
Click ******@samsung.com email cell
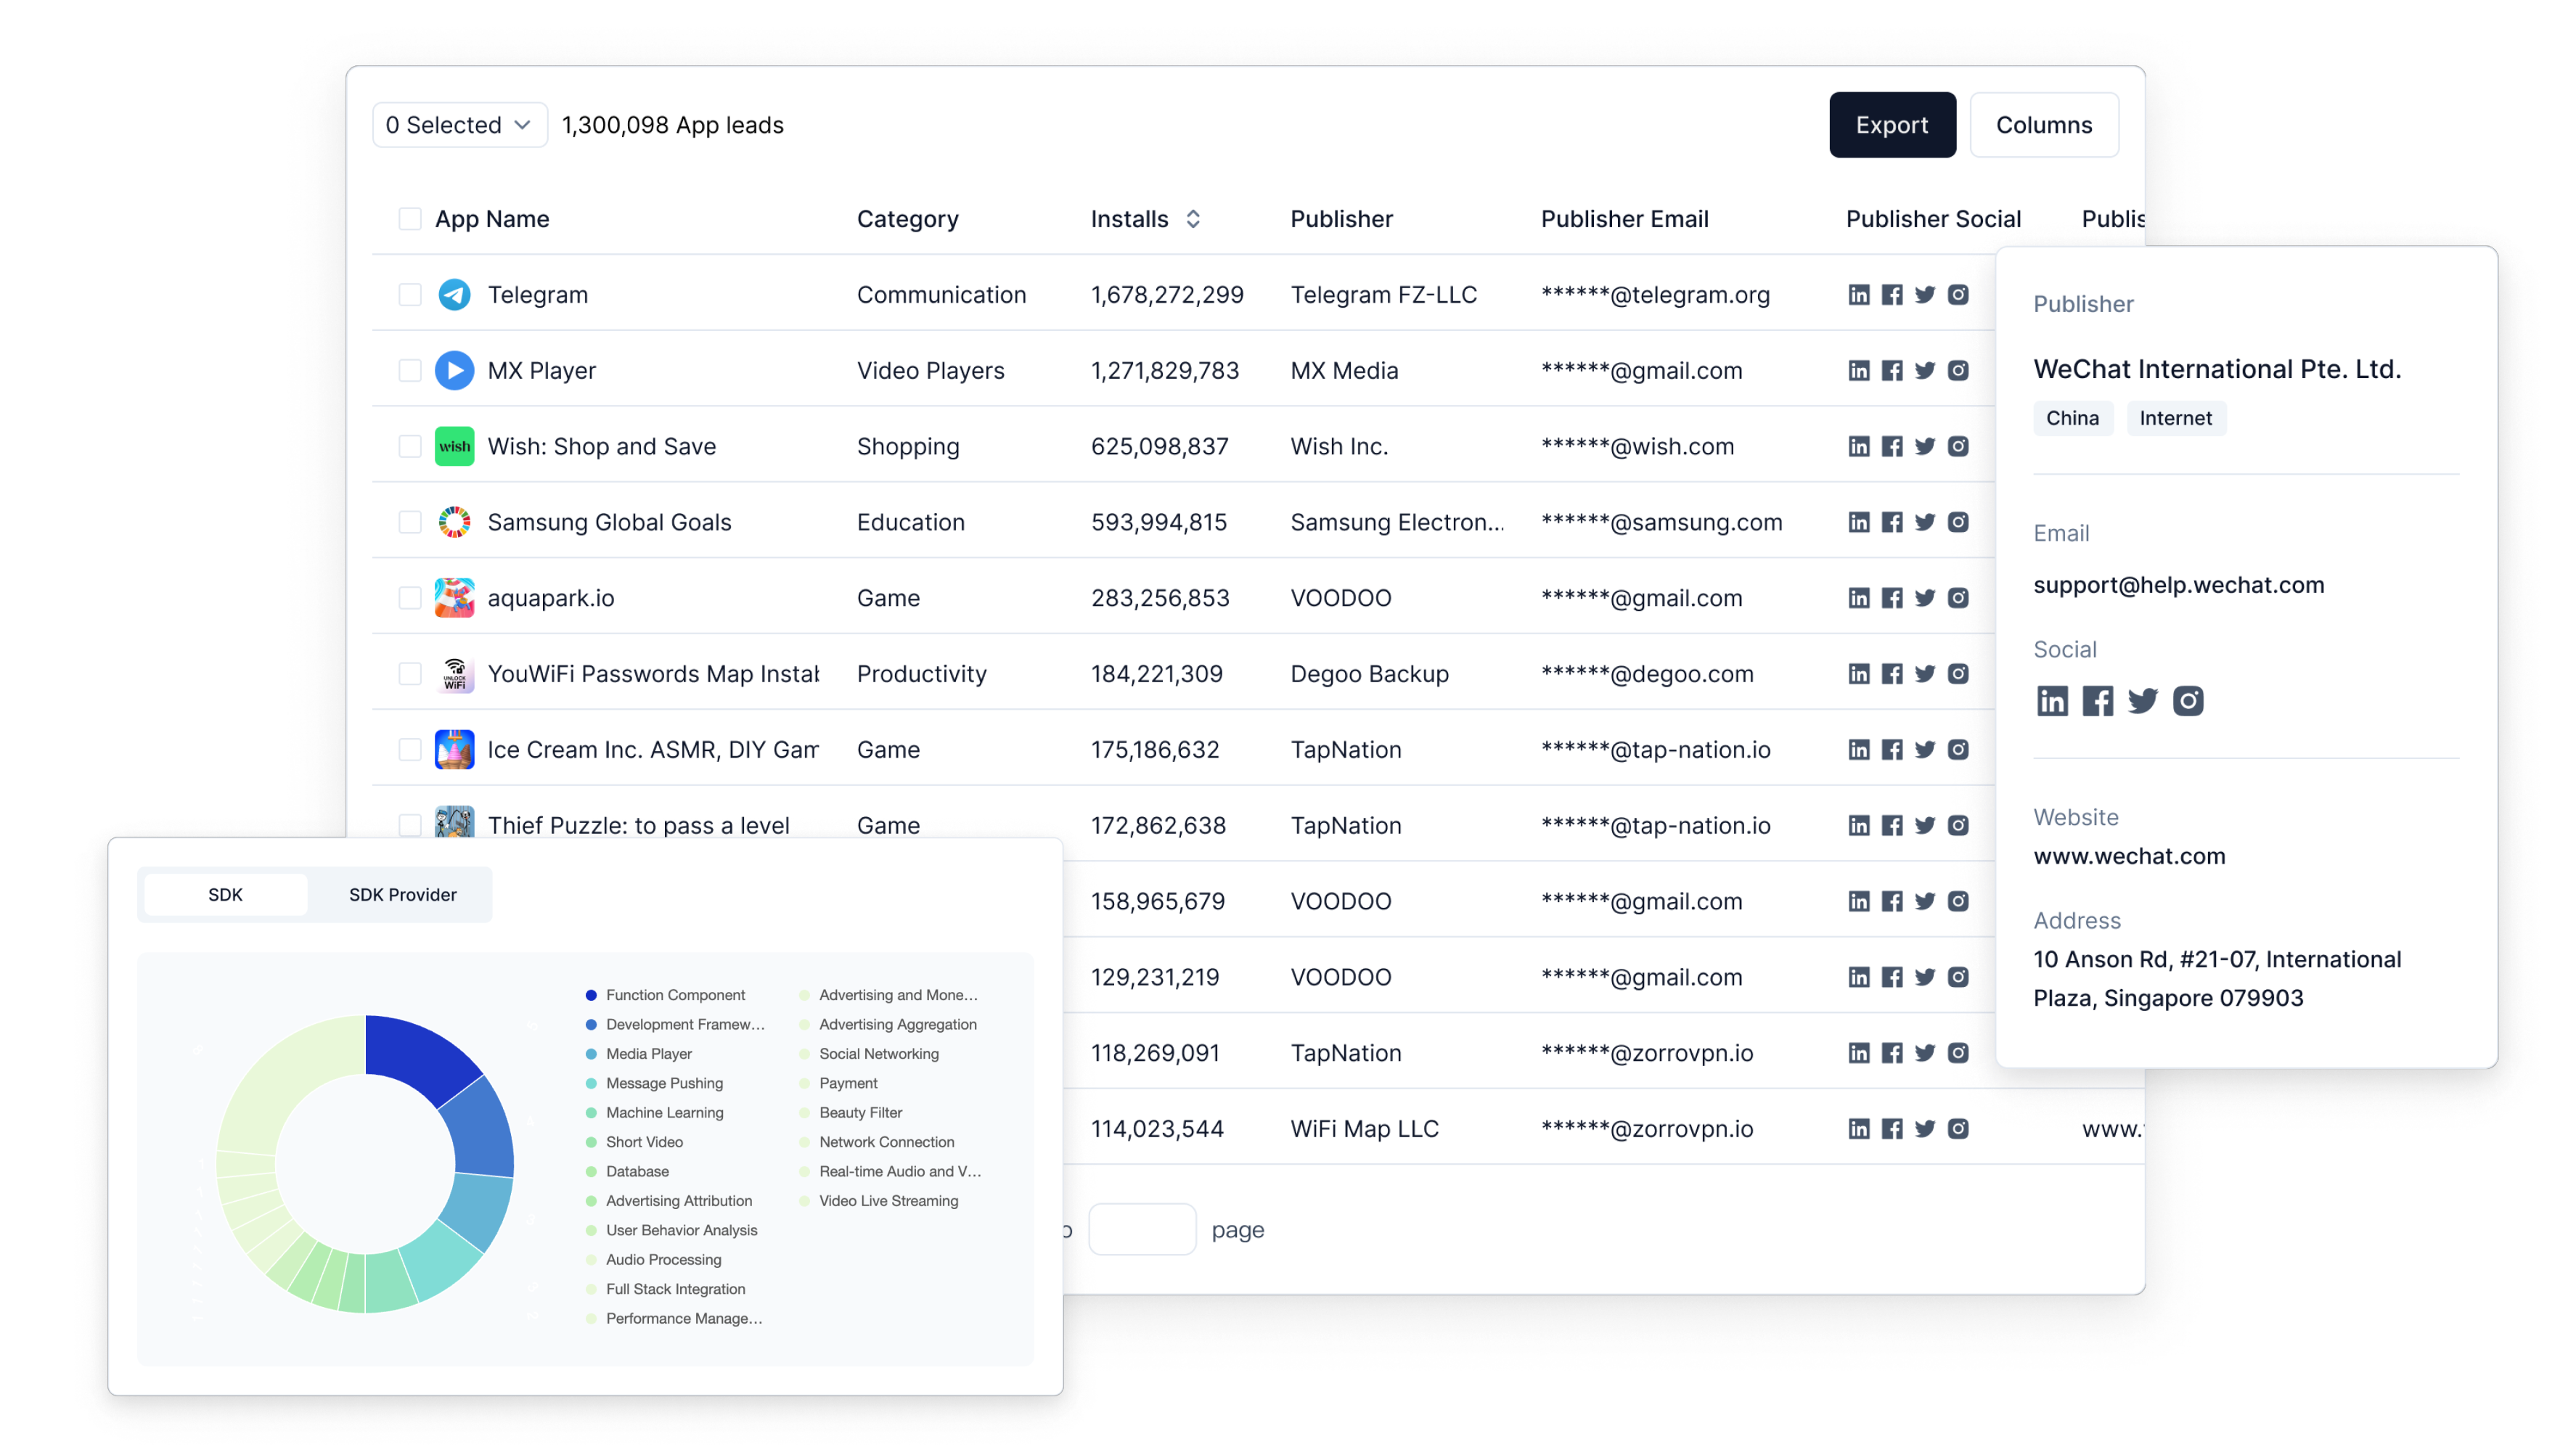tap(1661, 522)
